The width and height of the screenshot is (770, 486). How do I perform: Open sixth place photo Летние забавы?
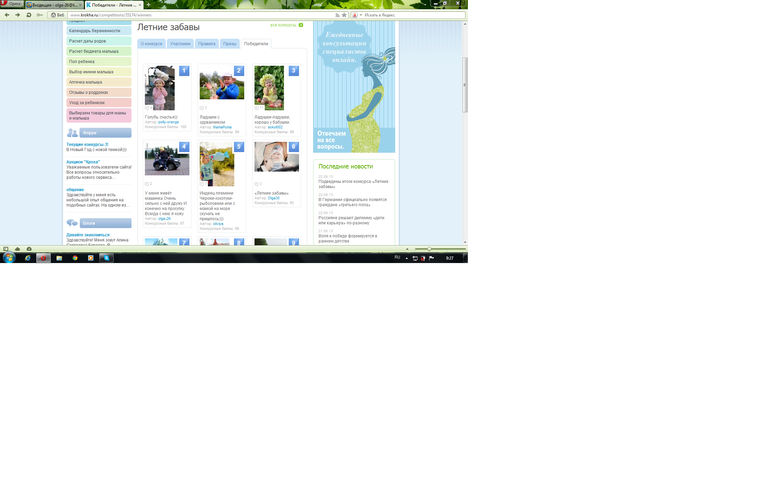click(x=276, y=157)
